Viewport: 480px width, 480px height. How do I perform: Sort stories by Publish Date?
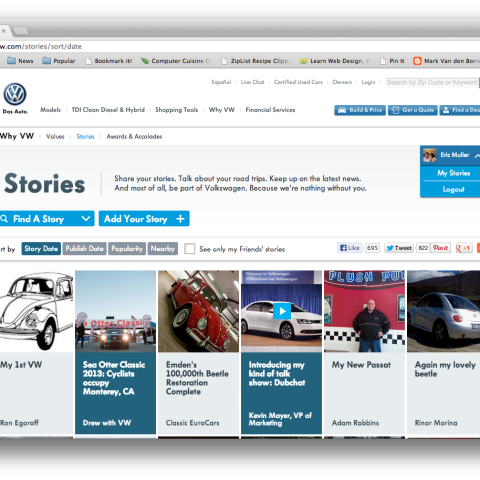[84, 249]
